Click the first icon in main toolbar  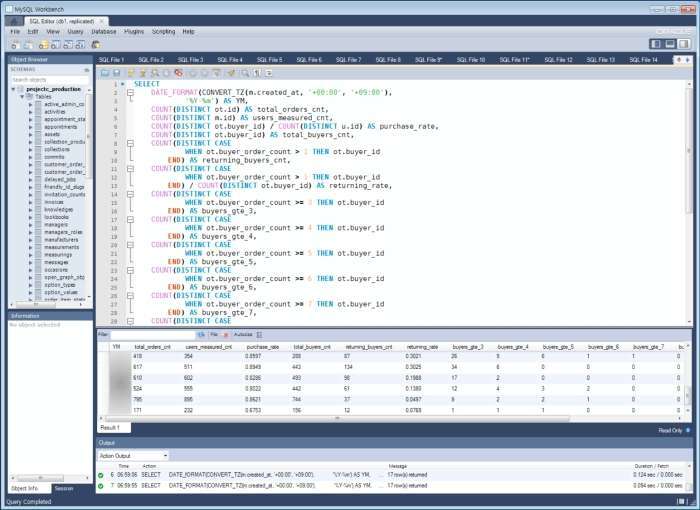coord(13,45)
